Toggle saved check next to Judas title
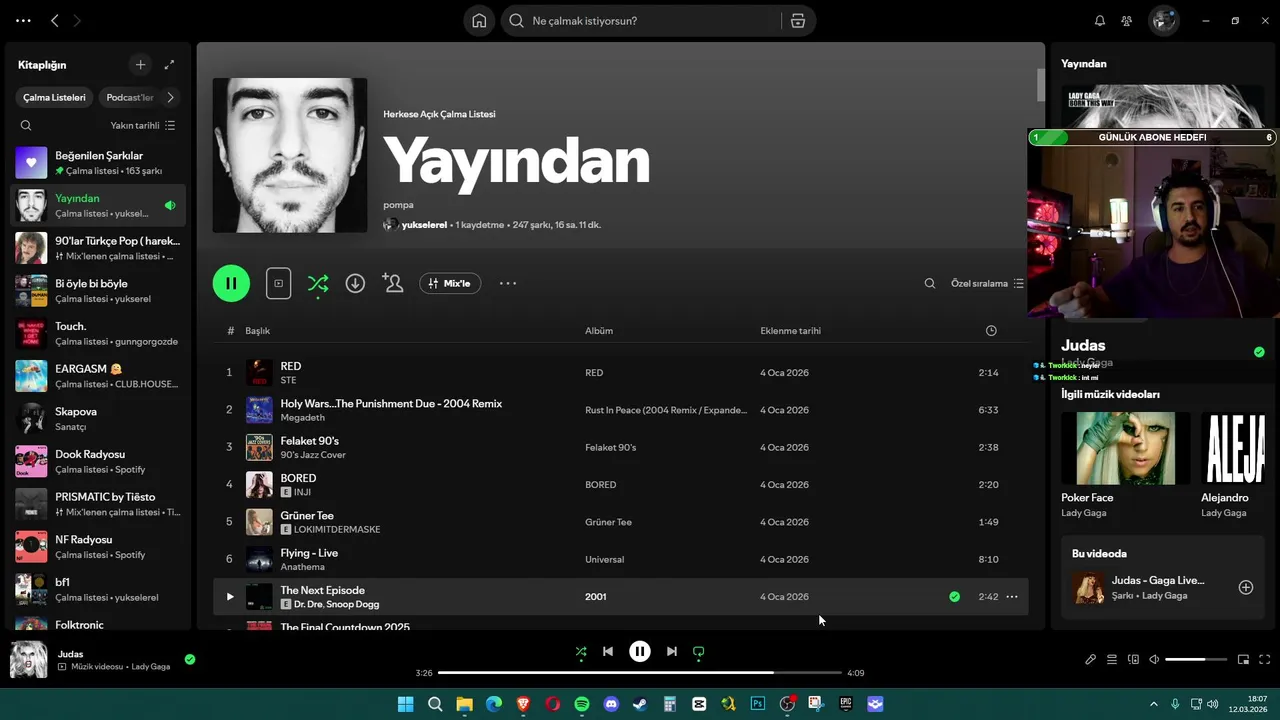1280x720 pixels. (x=1259, y=352)
